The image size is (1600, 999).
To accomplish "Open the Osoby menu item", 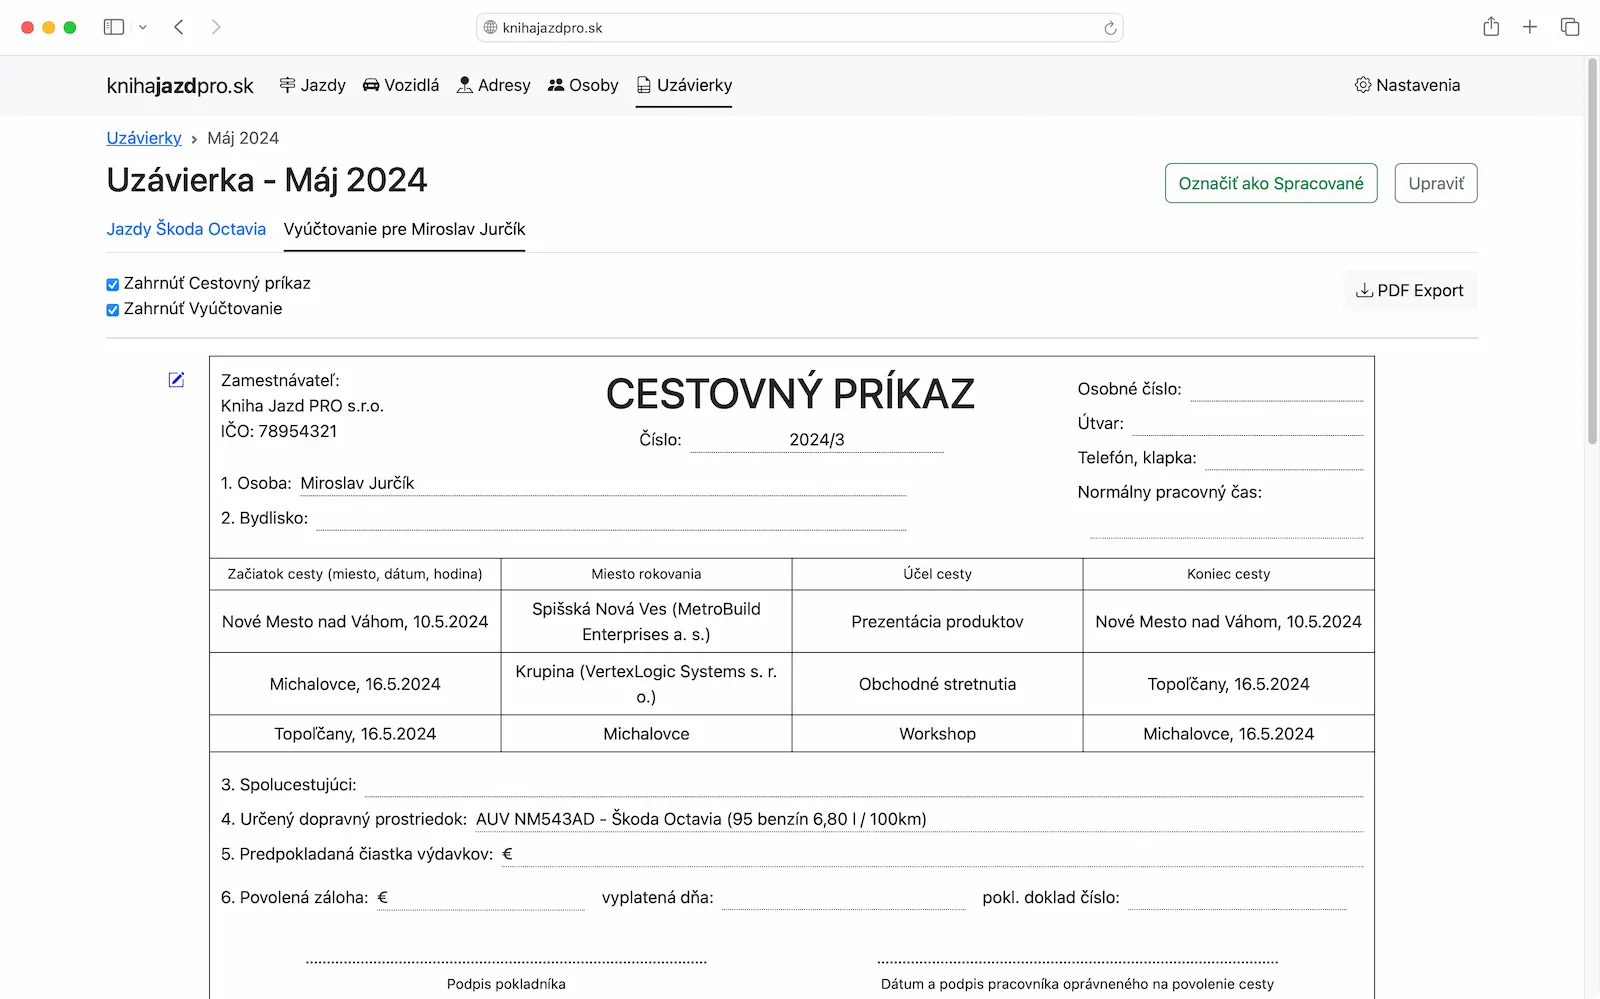I will coord(583,85).
